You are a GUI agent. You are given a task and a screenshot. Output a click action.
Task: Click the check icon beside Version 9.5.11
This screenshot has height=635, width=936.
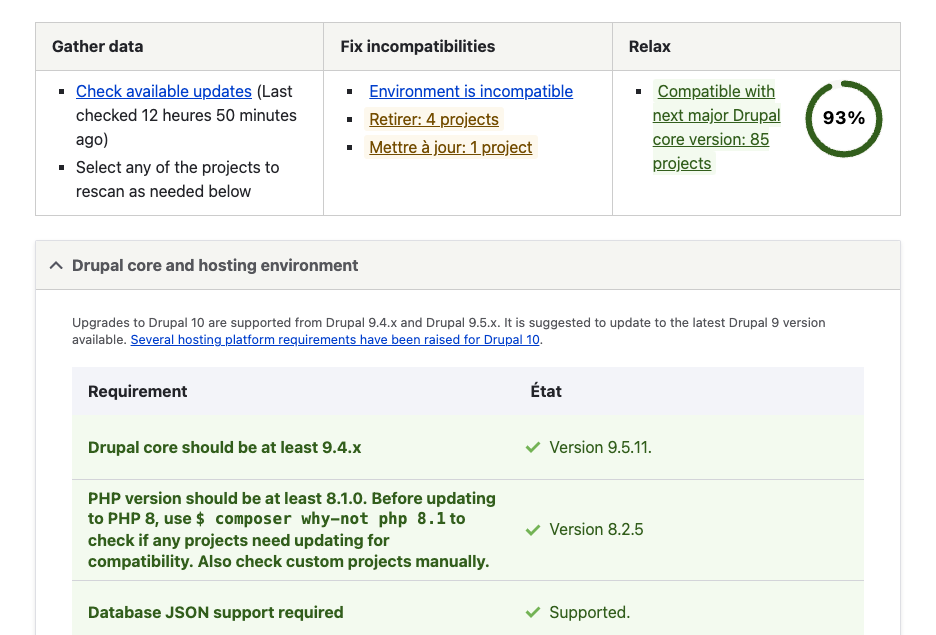coord(532,448)
